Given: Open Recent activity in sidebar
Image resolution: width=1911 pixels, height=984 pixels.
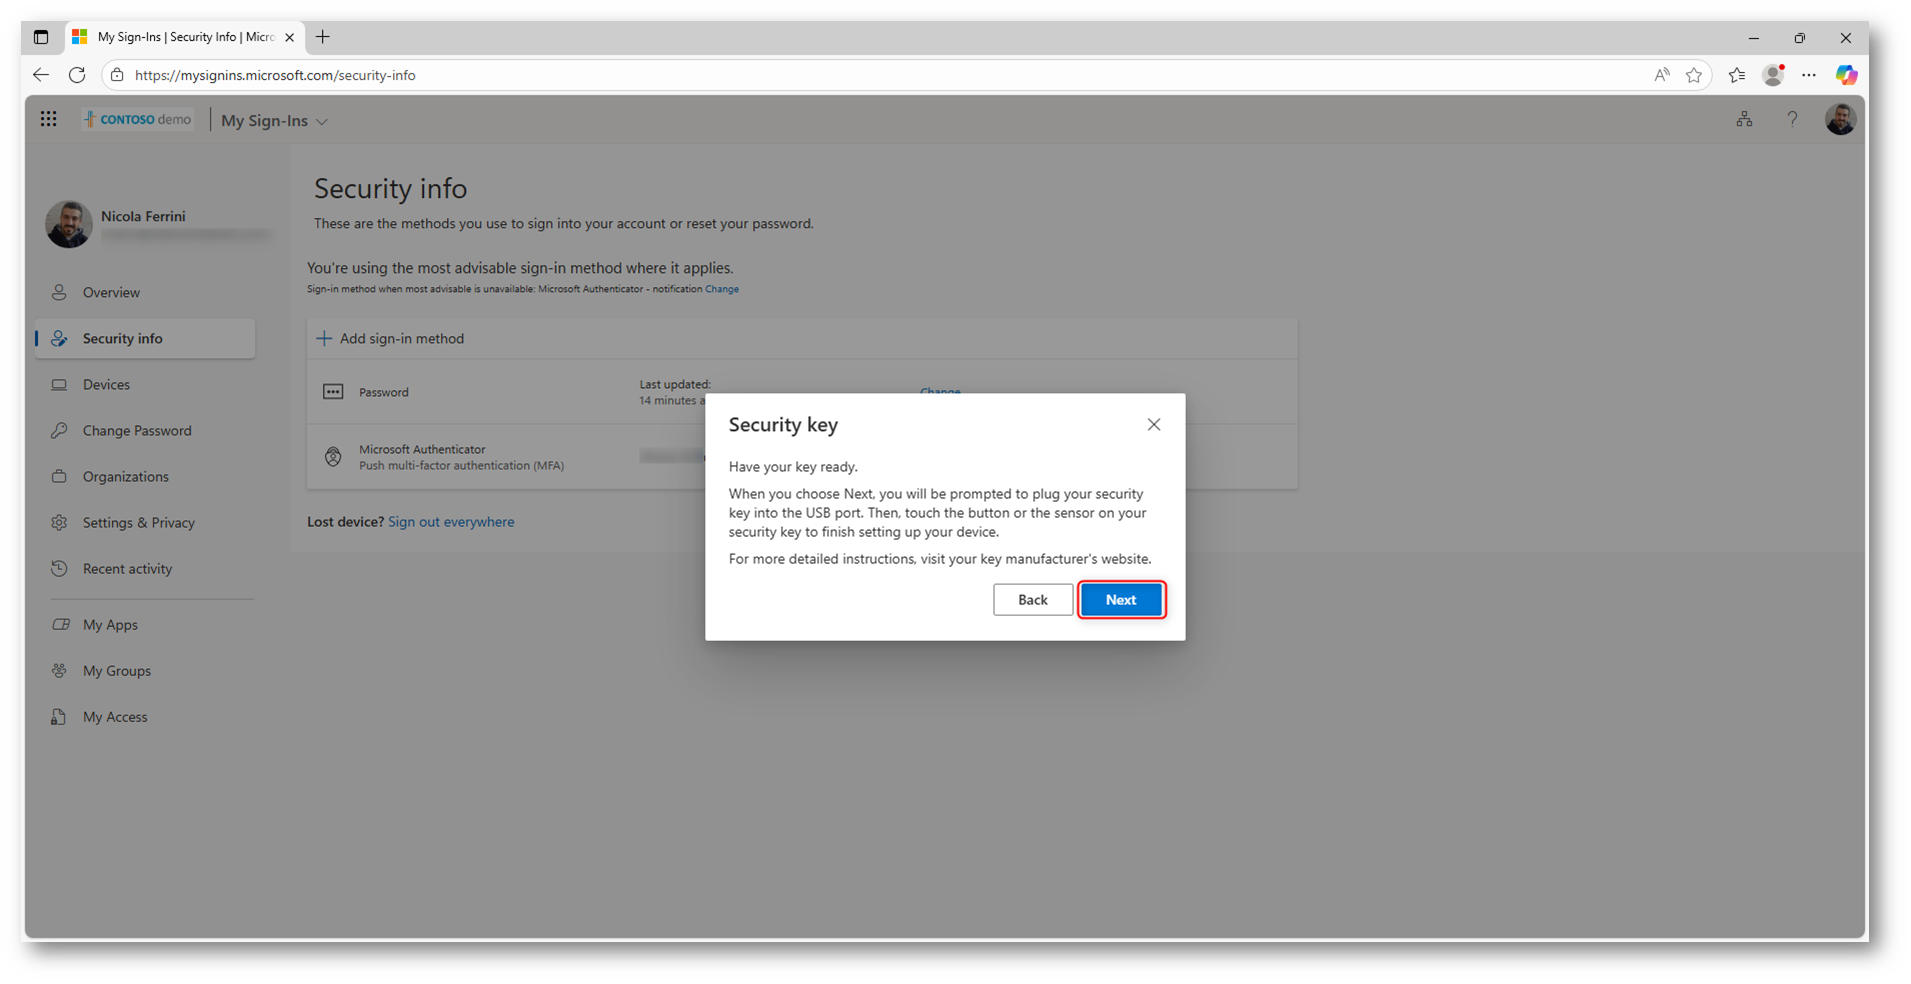Looking at the screenshot, I should pyautogui.click(x=145, y=569).
